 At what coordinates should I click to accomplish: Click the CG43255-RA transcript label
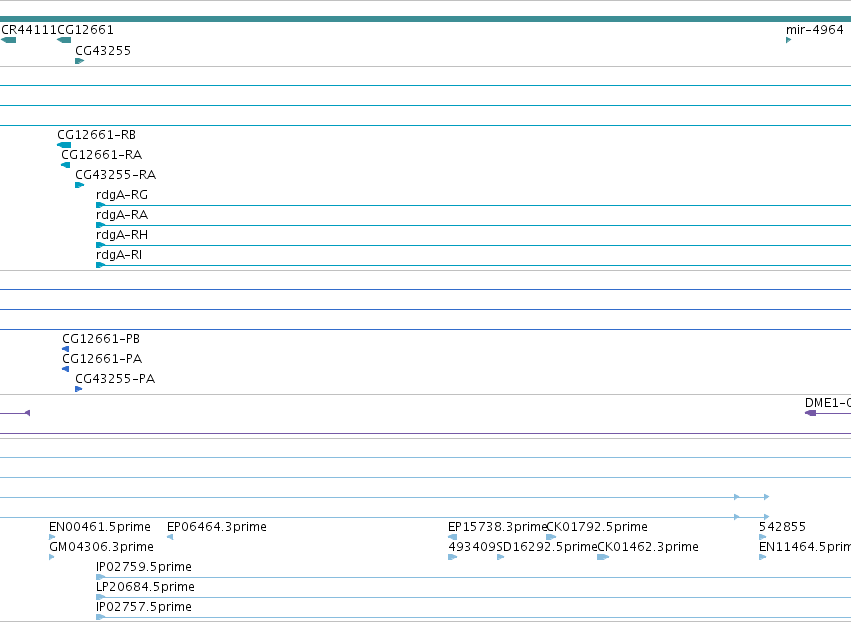(x=116, y=175)
